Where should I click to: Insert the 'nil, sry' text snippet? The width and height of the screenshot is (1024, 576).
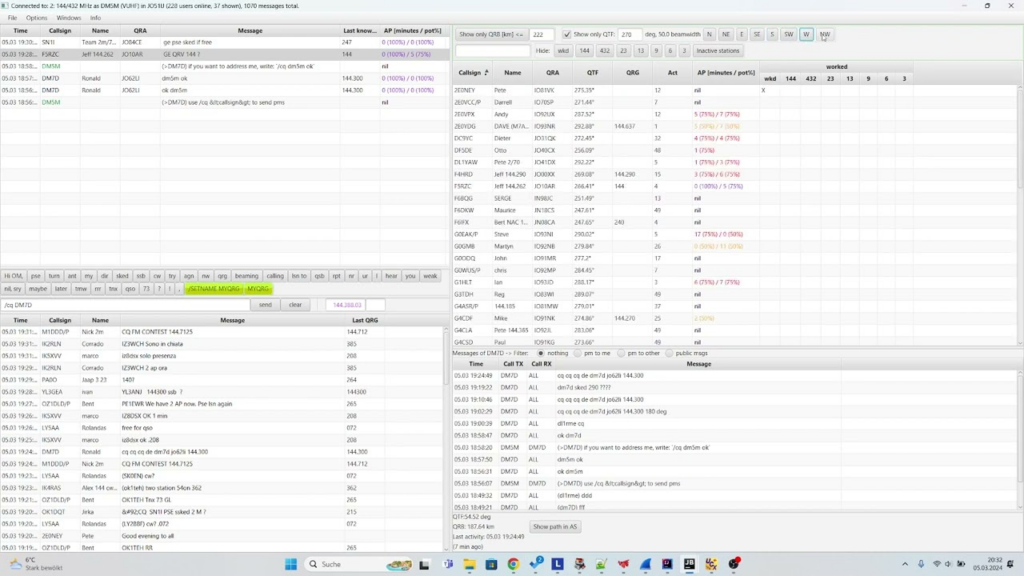point(13,289)
